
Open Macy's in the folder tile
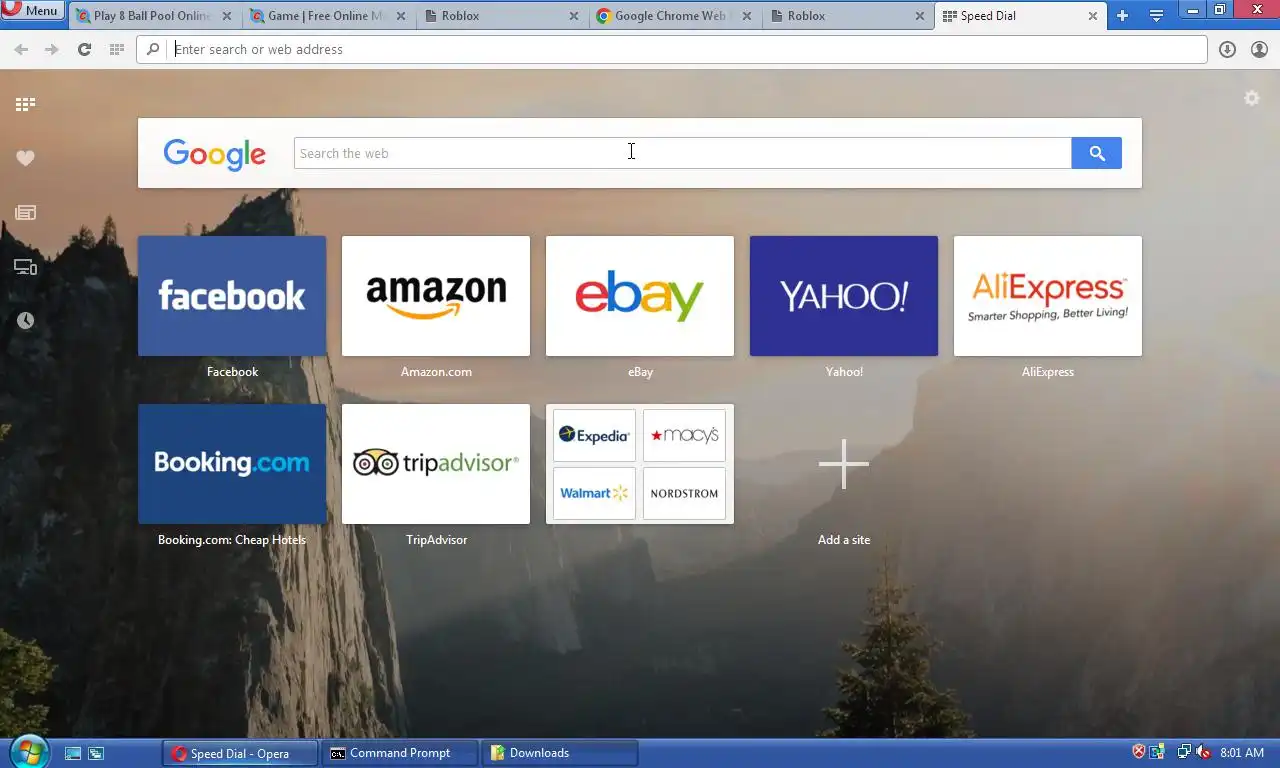(684, 435)
